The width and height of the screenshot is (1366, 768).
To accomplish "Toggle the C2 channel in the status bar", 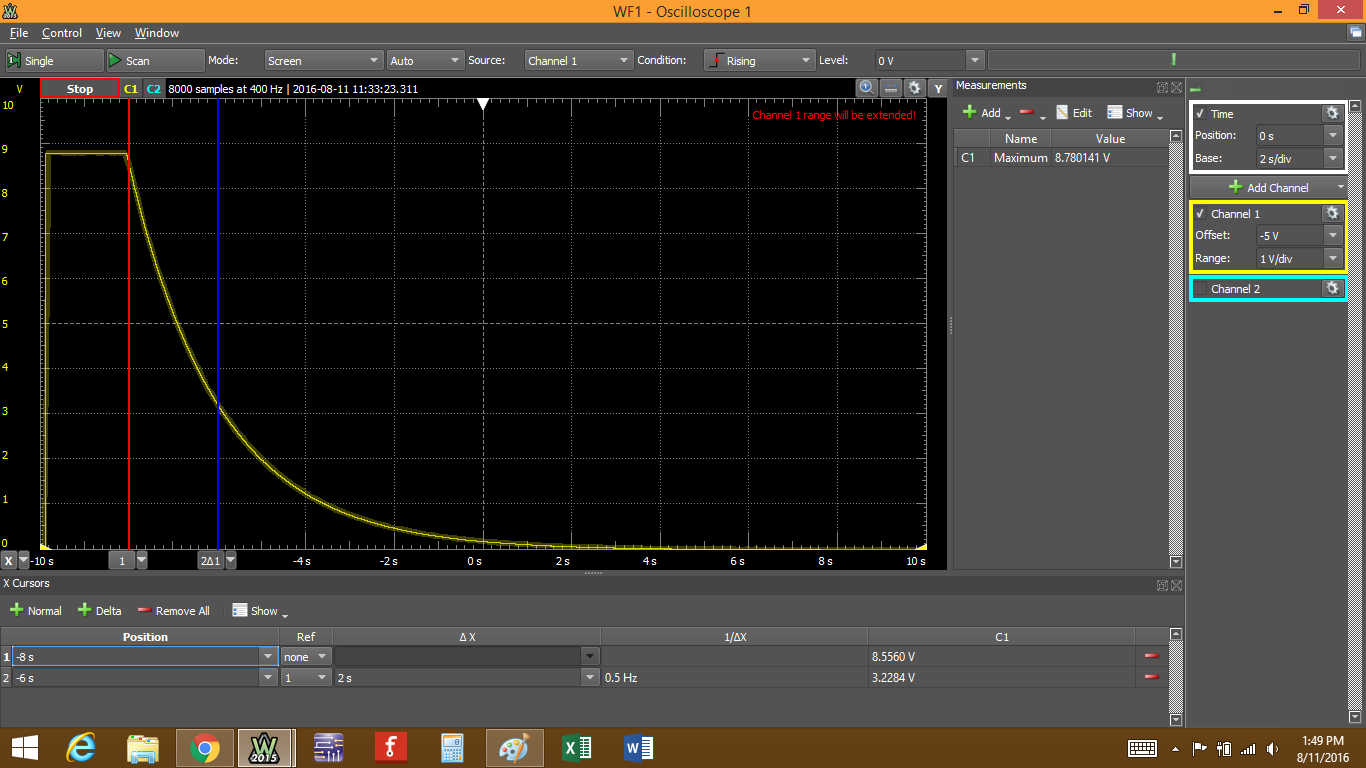I will (x=154, y=89).
